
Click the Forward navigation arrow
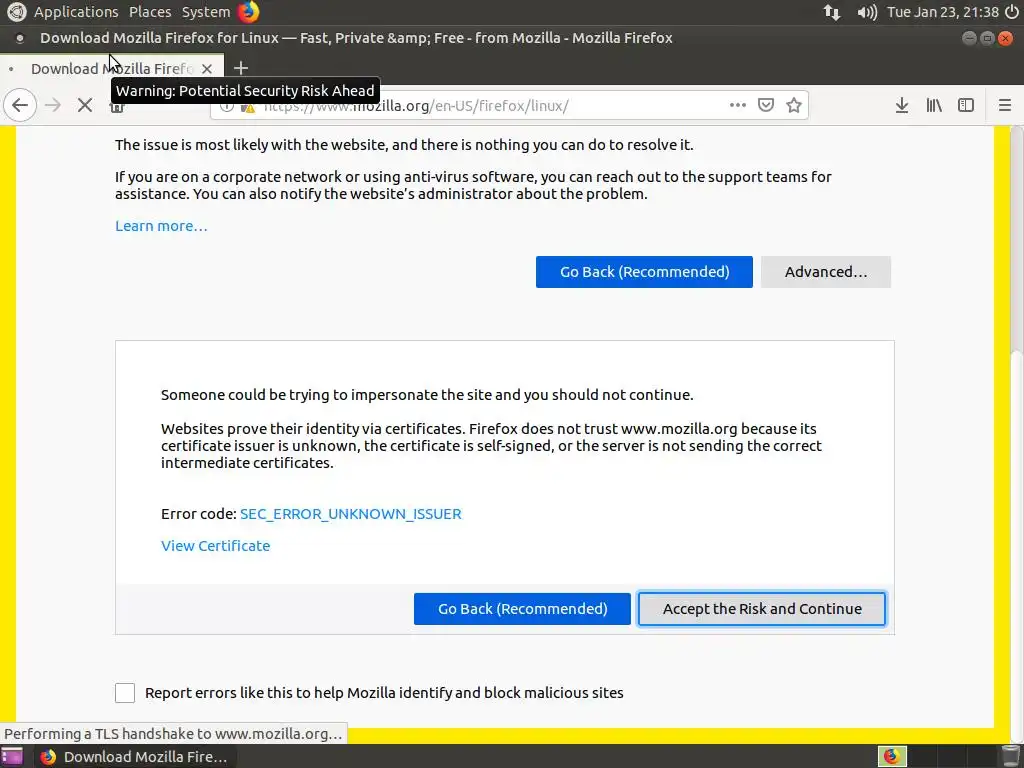coord(53,105)
